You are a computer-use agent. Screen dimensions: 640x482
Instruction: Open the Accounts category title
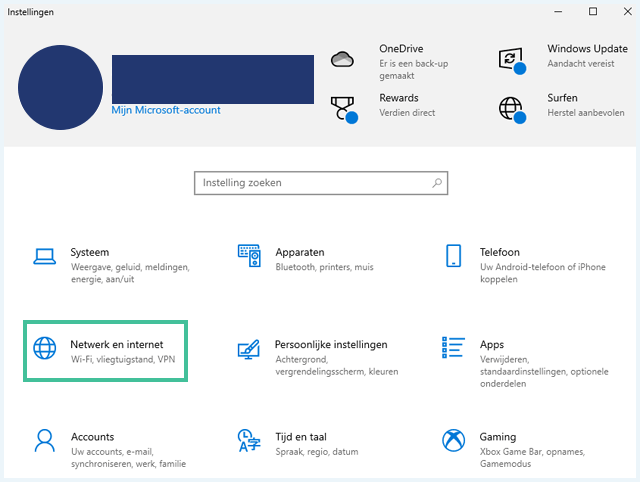click(x=92, y=437)
